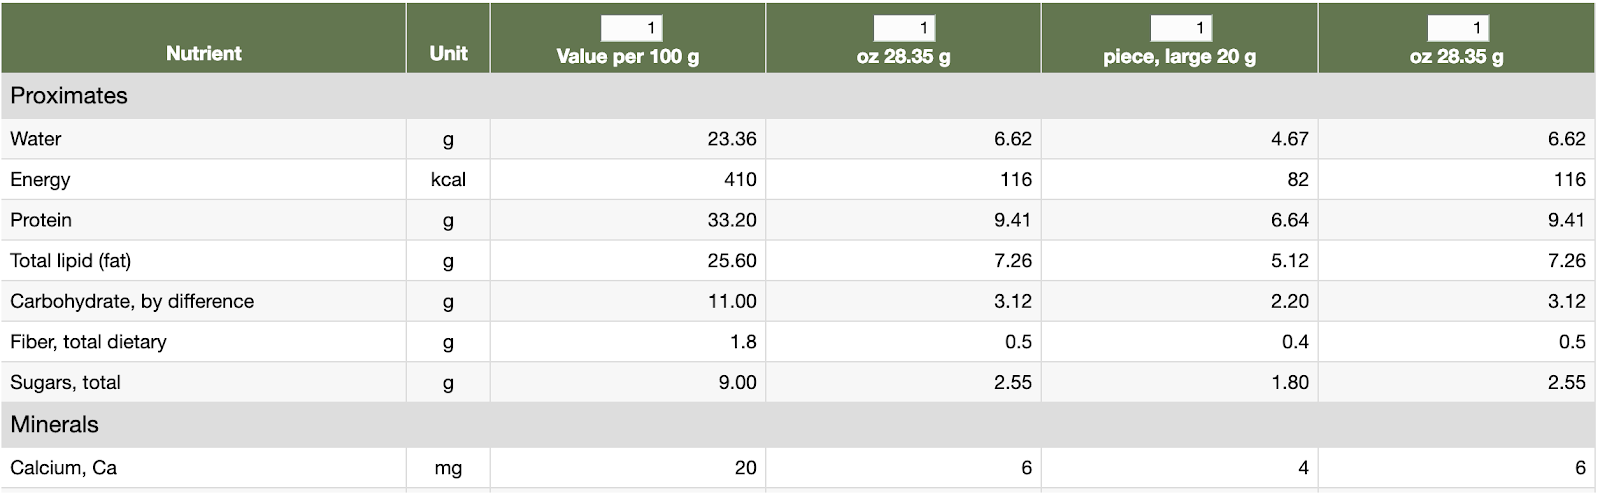This screenshot has width=1600, height=494.
Task: Click the Minerals section heading
Action: pyautogui.click(x=55, y=425)
